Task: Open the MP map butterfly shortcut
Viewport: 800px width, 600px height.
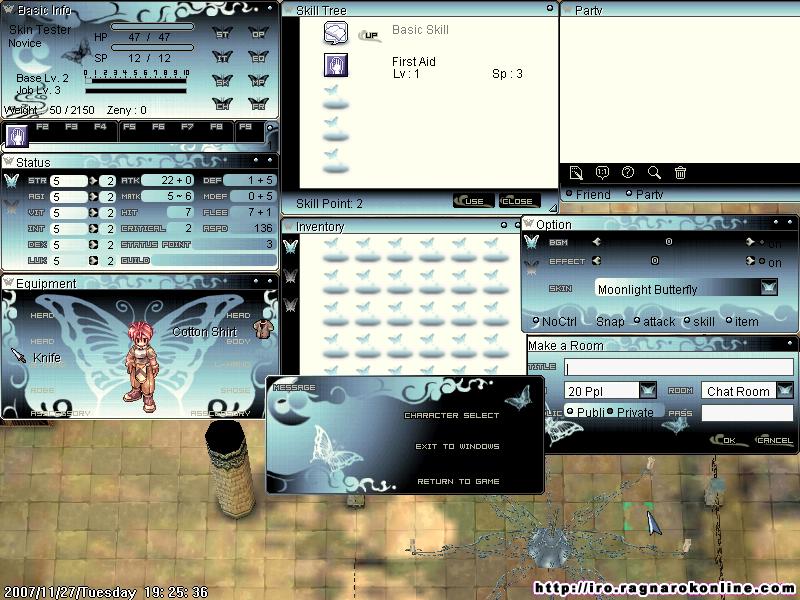Action: pyautogui.click(x=258, y=81)
